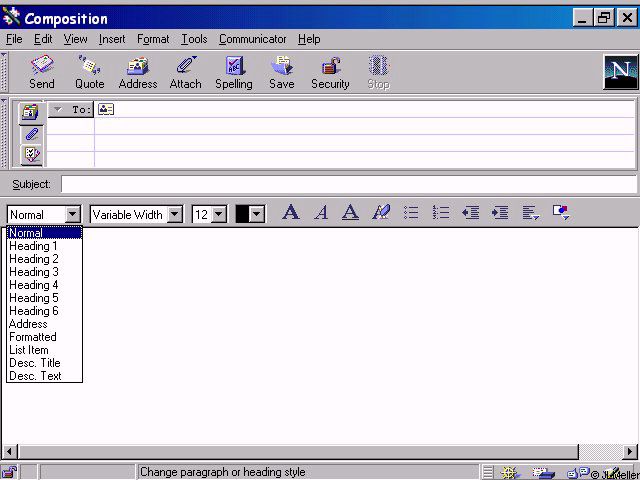The image size is (640, 480).
Task: Click the Stop toolbar icon
Action: (x=378, y=72)
